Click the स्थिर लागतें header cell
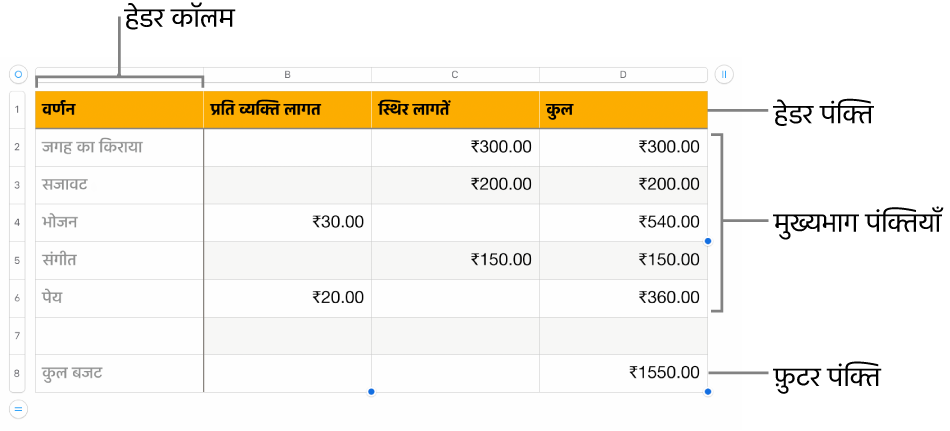950x431 pixels. click(455, 110)
